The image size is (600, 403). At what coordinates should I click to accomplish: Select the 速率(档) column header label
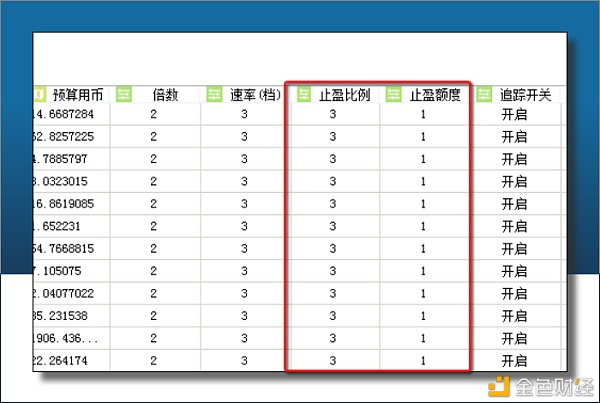pos(255,95)
